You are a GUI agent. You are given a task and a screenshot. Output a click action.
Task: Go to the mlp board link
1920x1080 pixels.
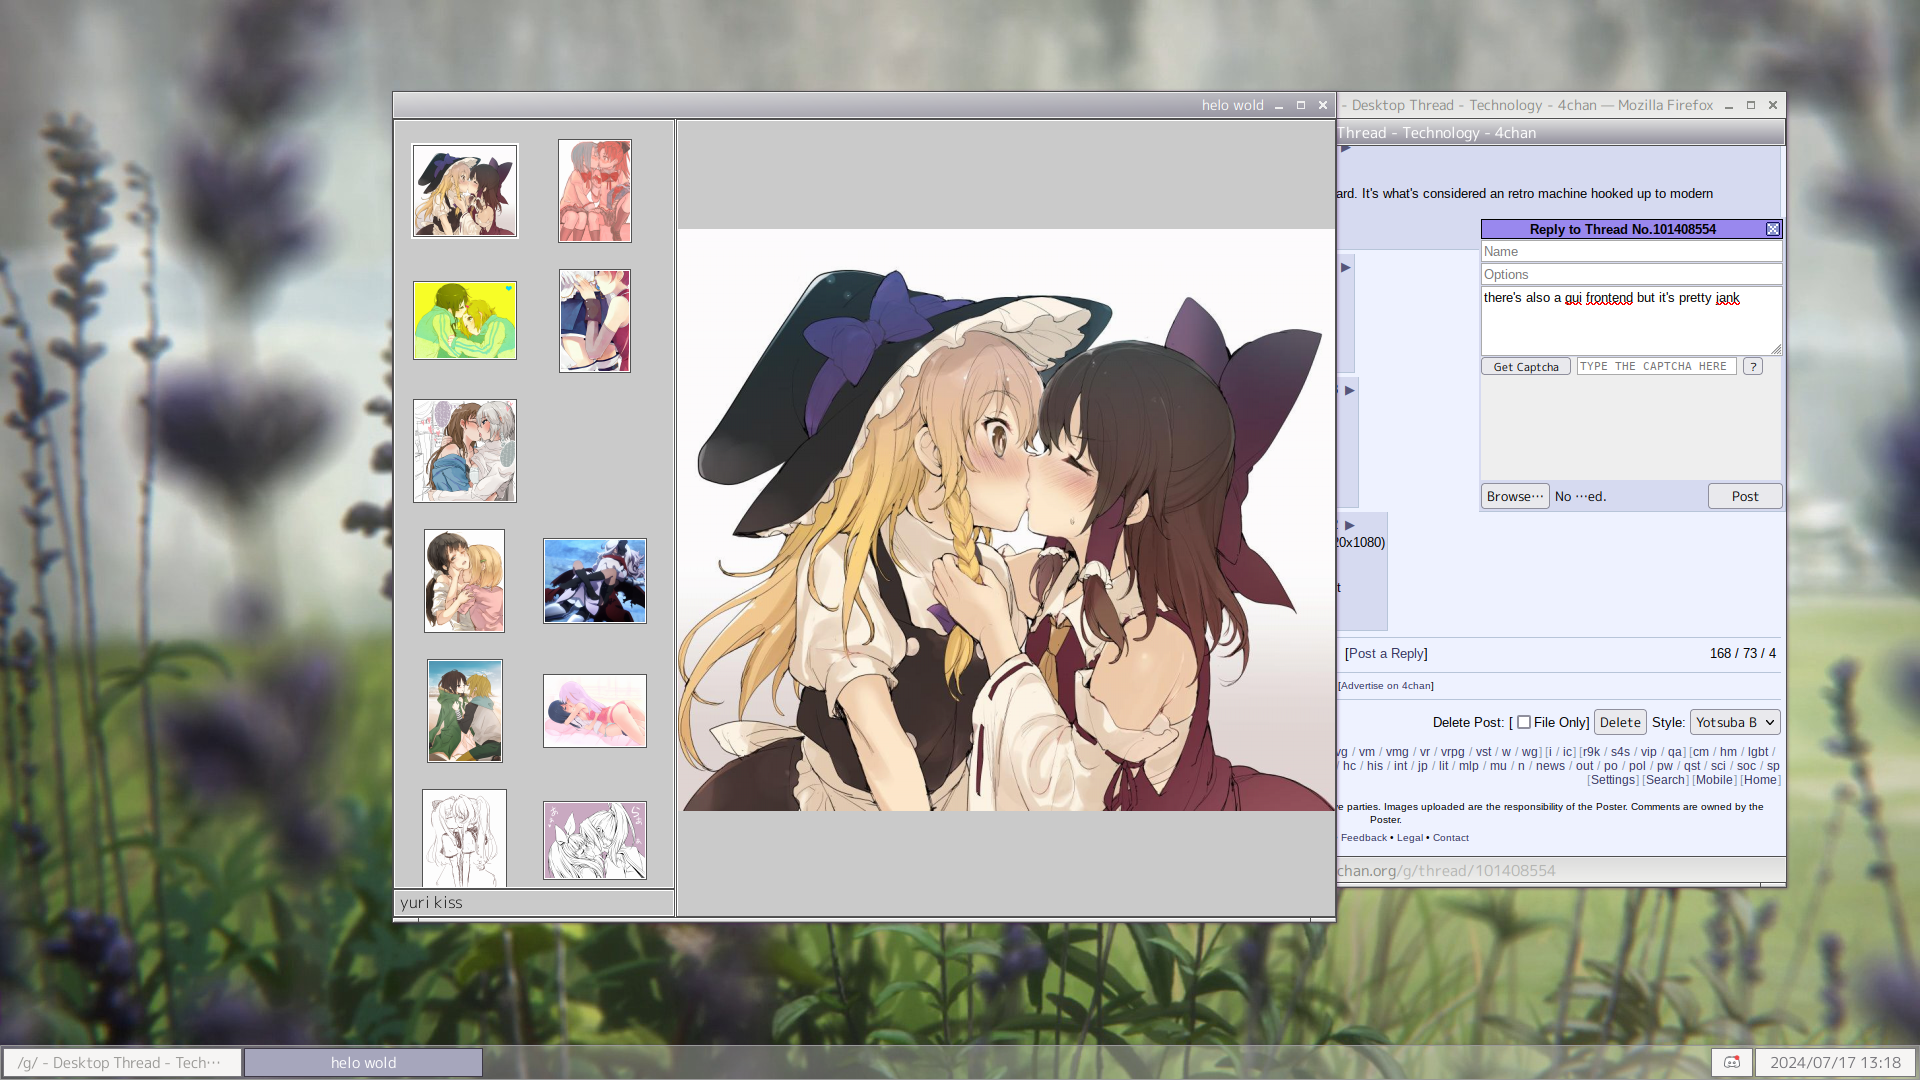[x=1468, y=766]
